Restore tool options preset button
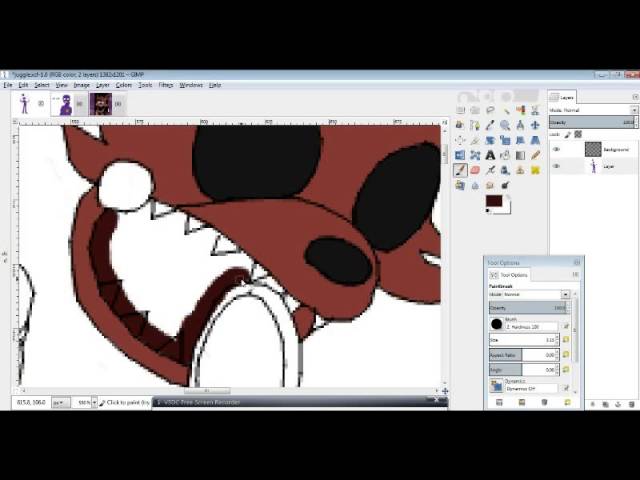640x480 pixels. (522, 402)
